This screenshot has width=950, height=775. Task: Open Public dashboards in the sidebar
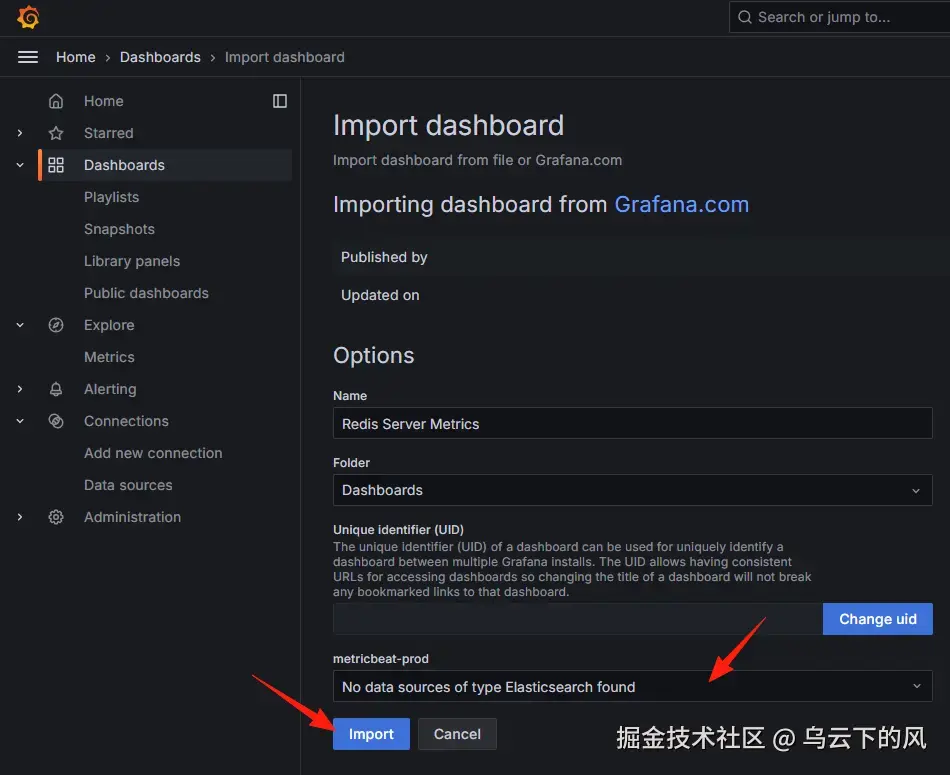point(146,293)
